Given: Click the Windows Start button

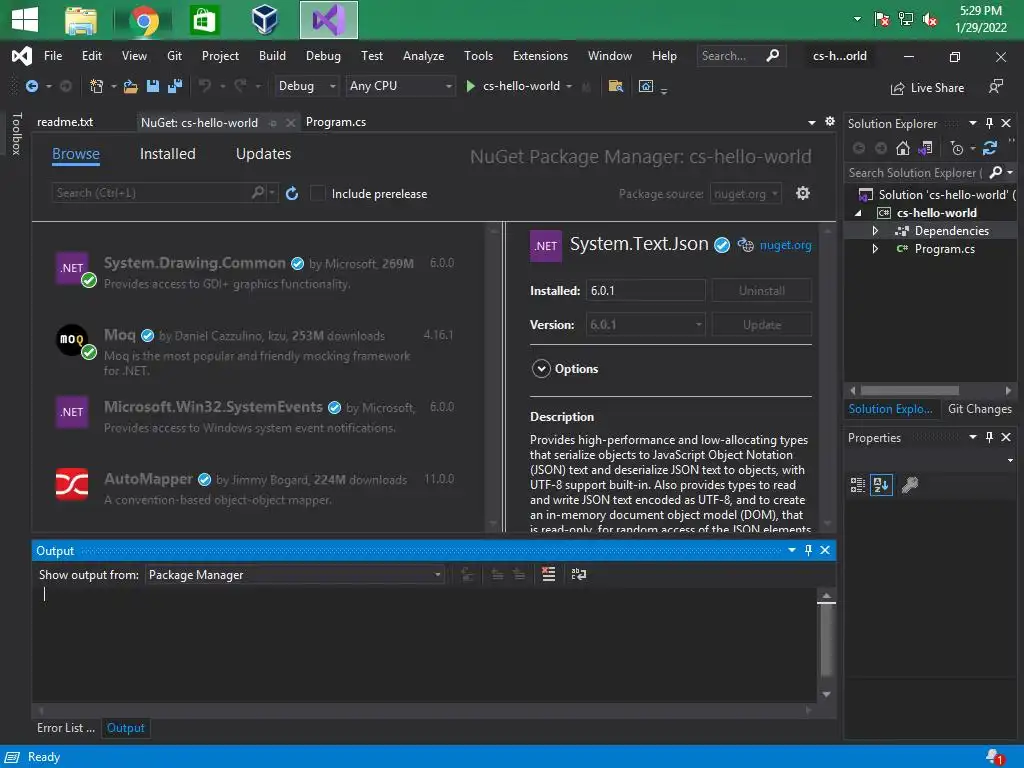Looking at the screenshot, I should coord(25,20).
